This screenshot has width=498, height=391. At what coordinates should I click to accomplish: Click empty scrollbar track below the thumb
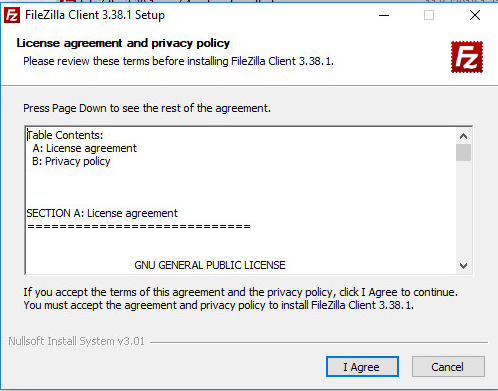coord(463,210)
